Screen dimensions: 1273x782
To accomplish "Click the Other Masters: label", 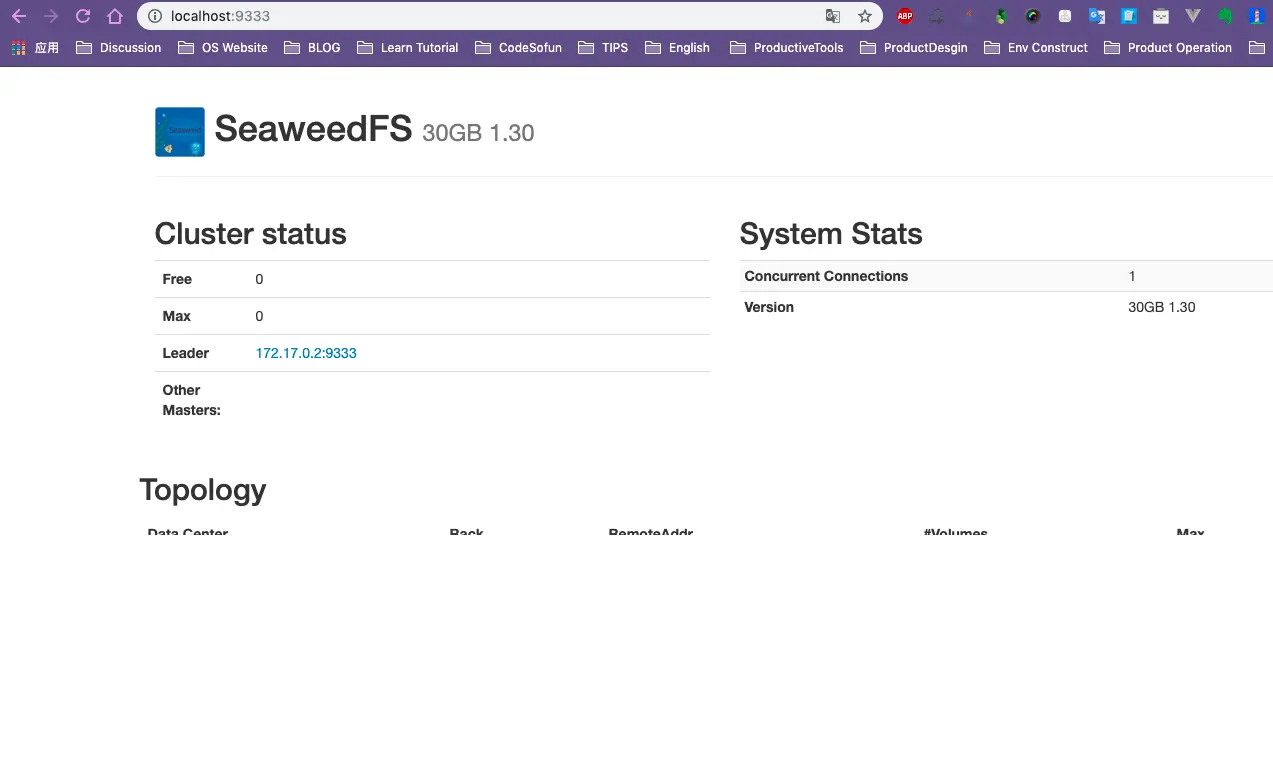I will point(191,400).
